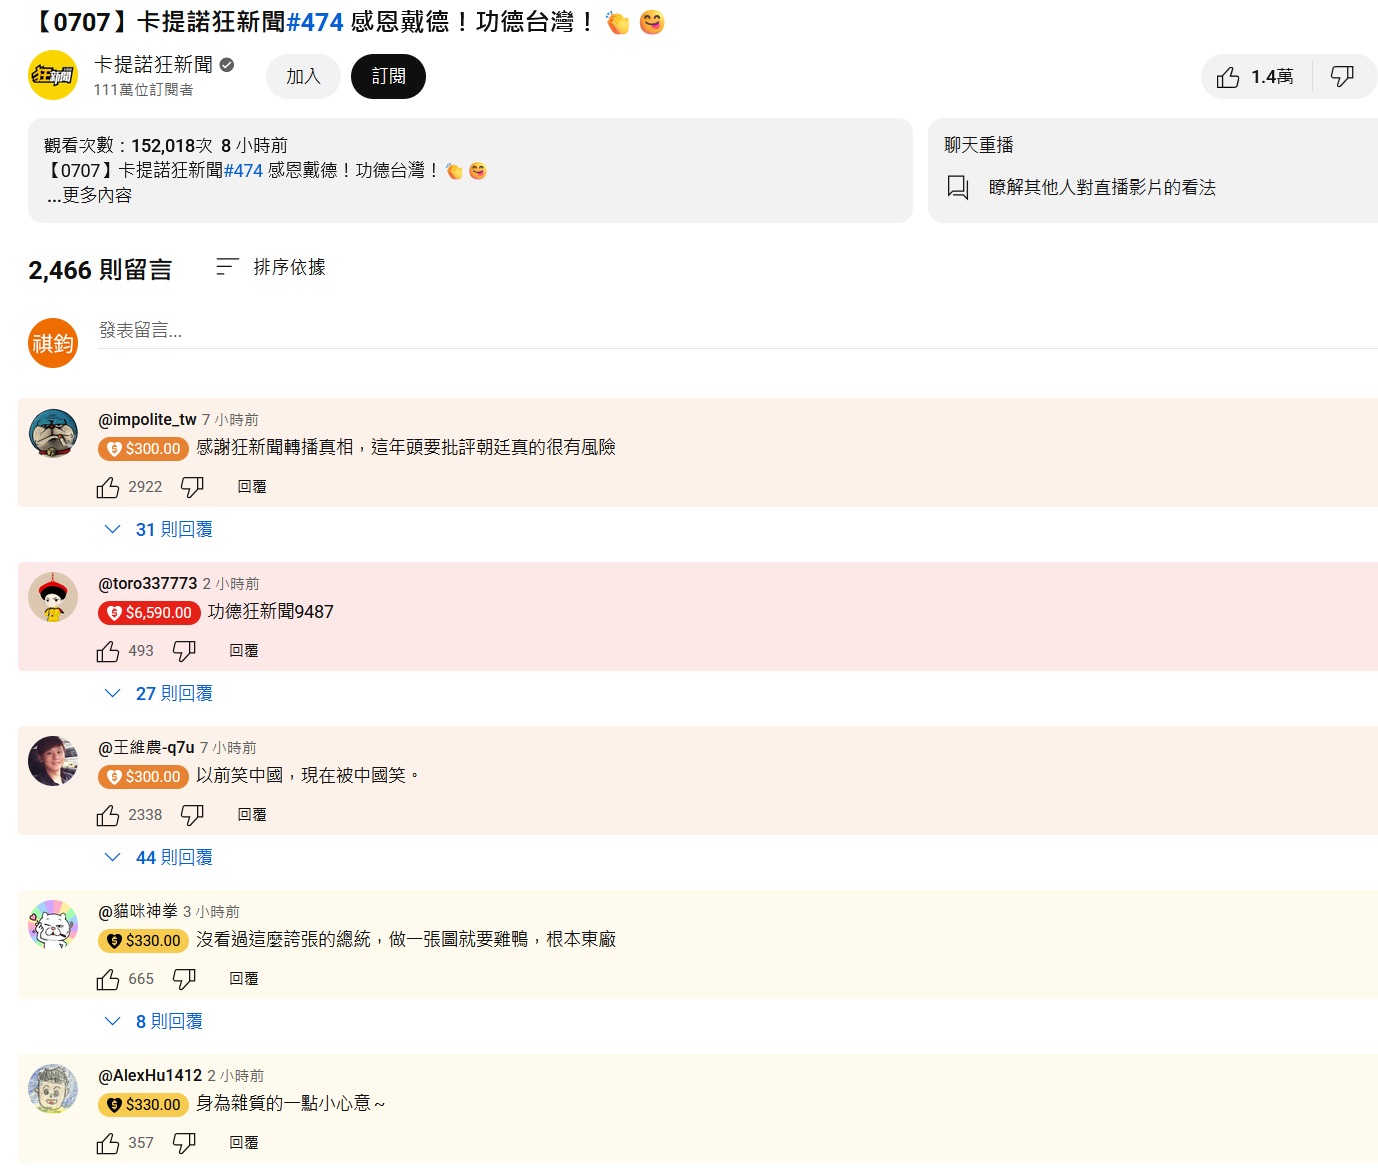Image resolution: width=1378 pixels, height=1168 pixels.
Task: Like the @貓咪神拳 comment
Action: click(108, 979)
